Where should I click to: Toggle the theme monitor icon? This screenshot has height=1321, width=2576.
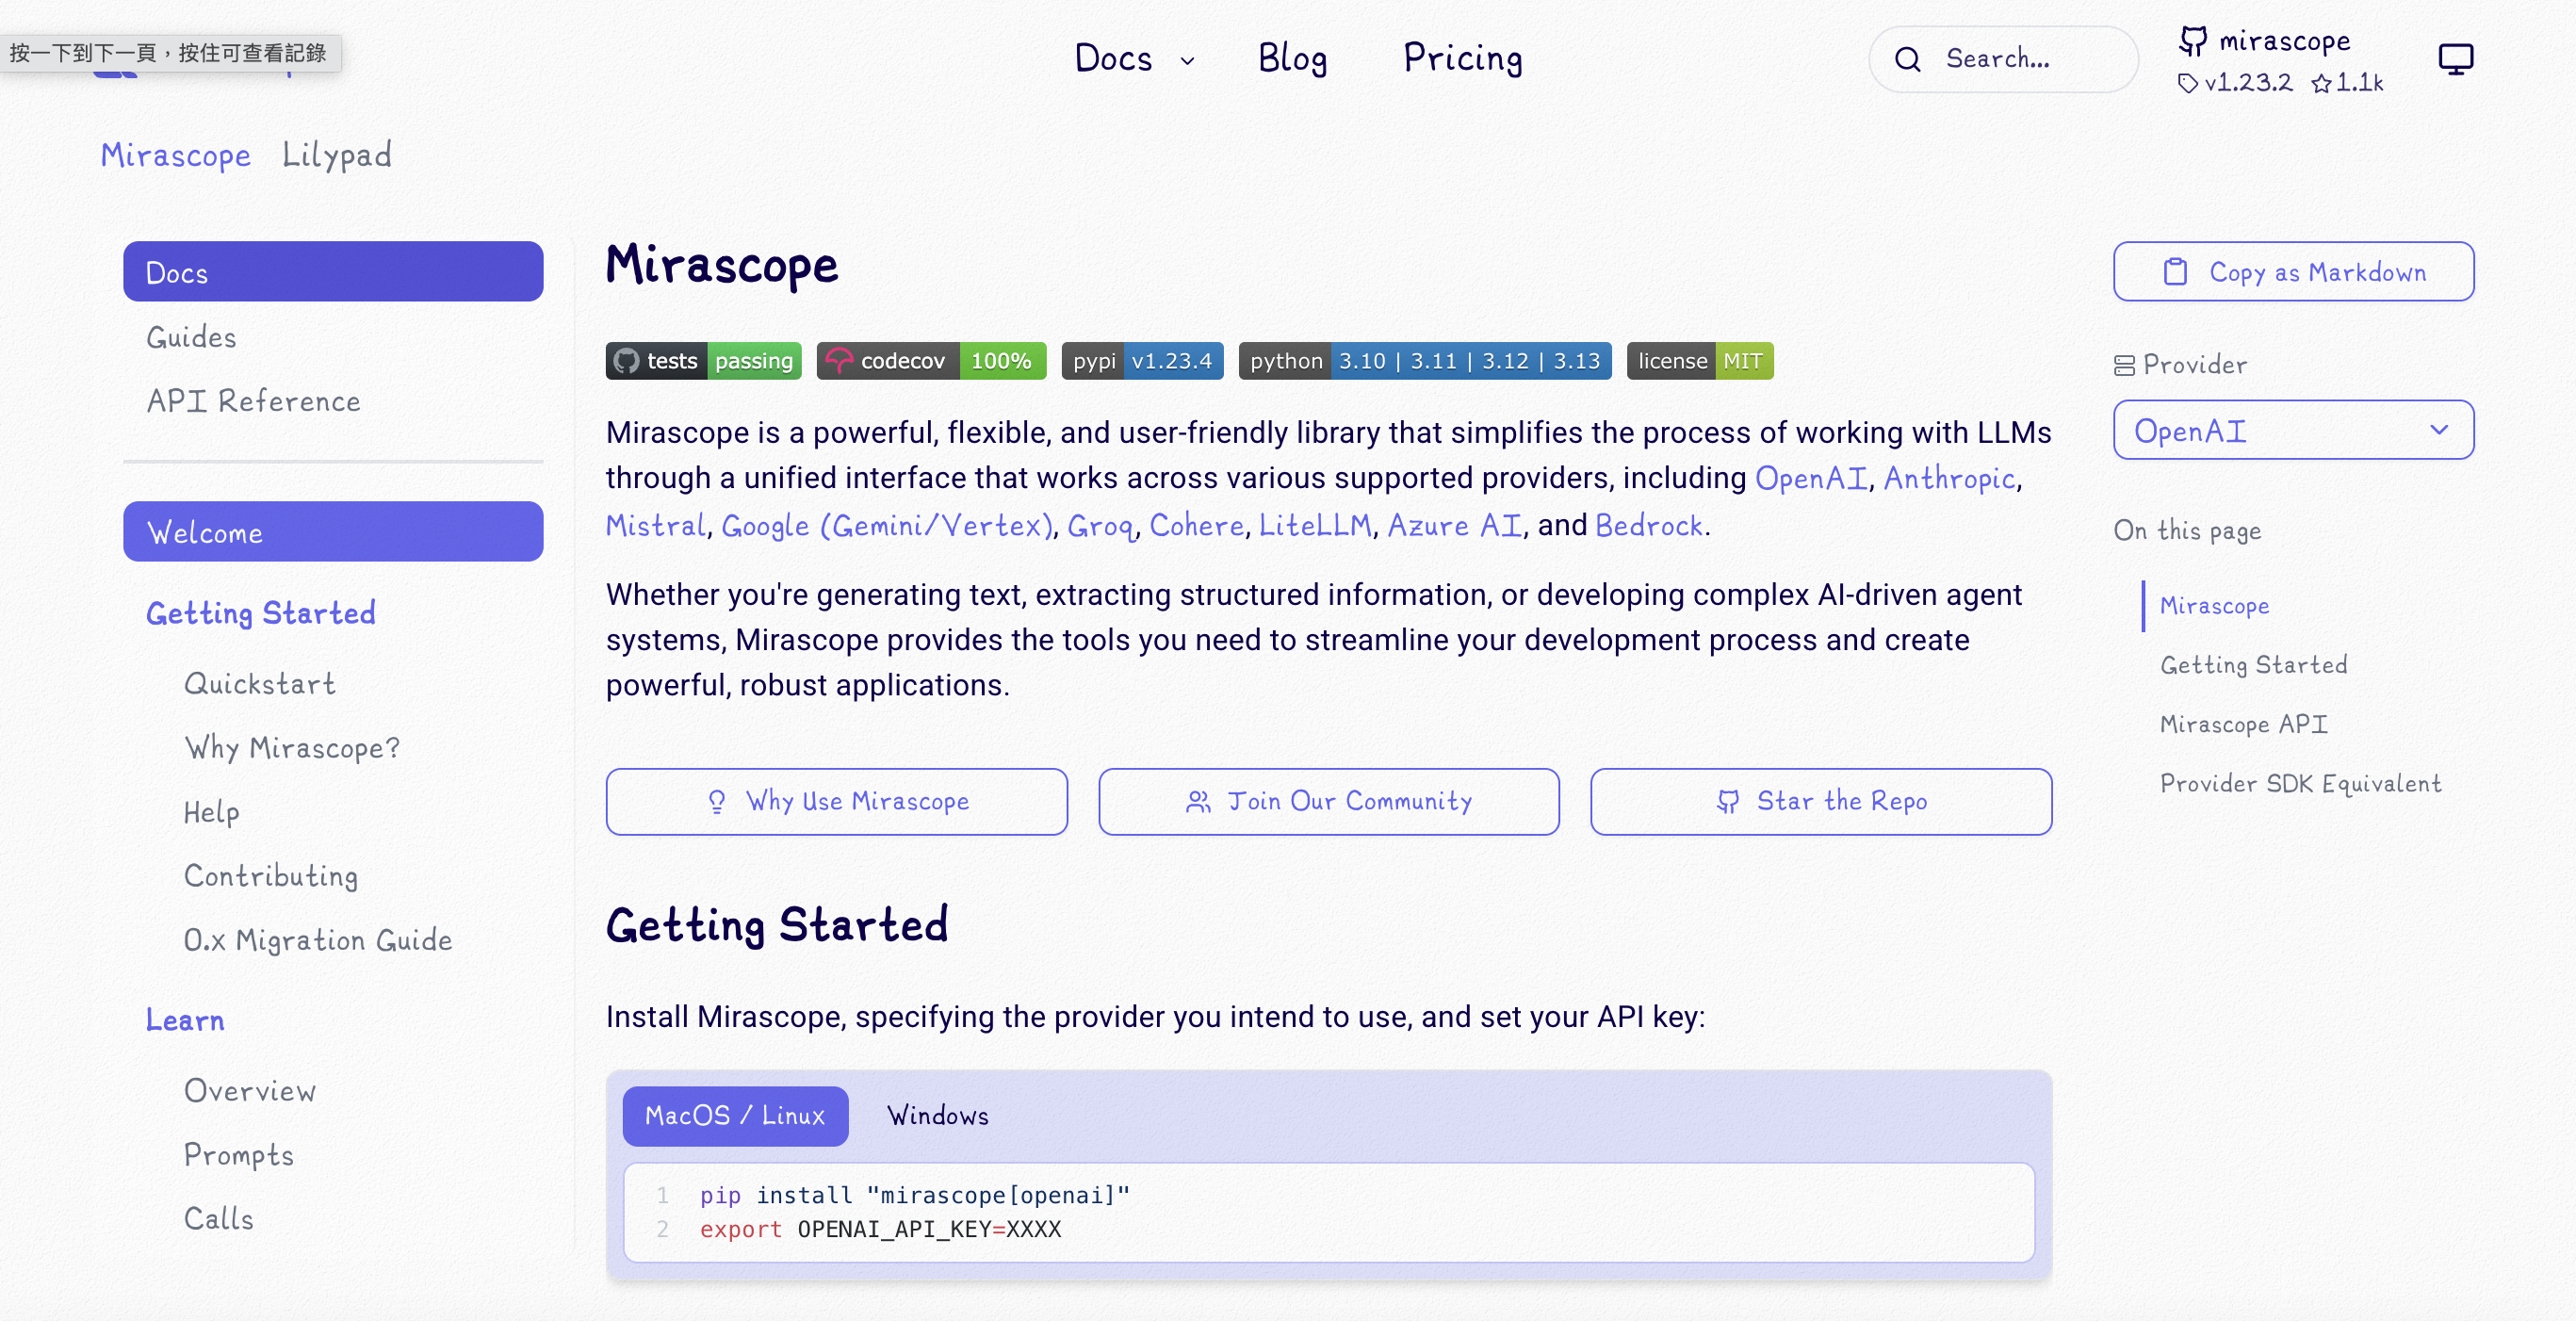2455,59
